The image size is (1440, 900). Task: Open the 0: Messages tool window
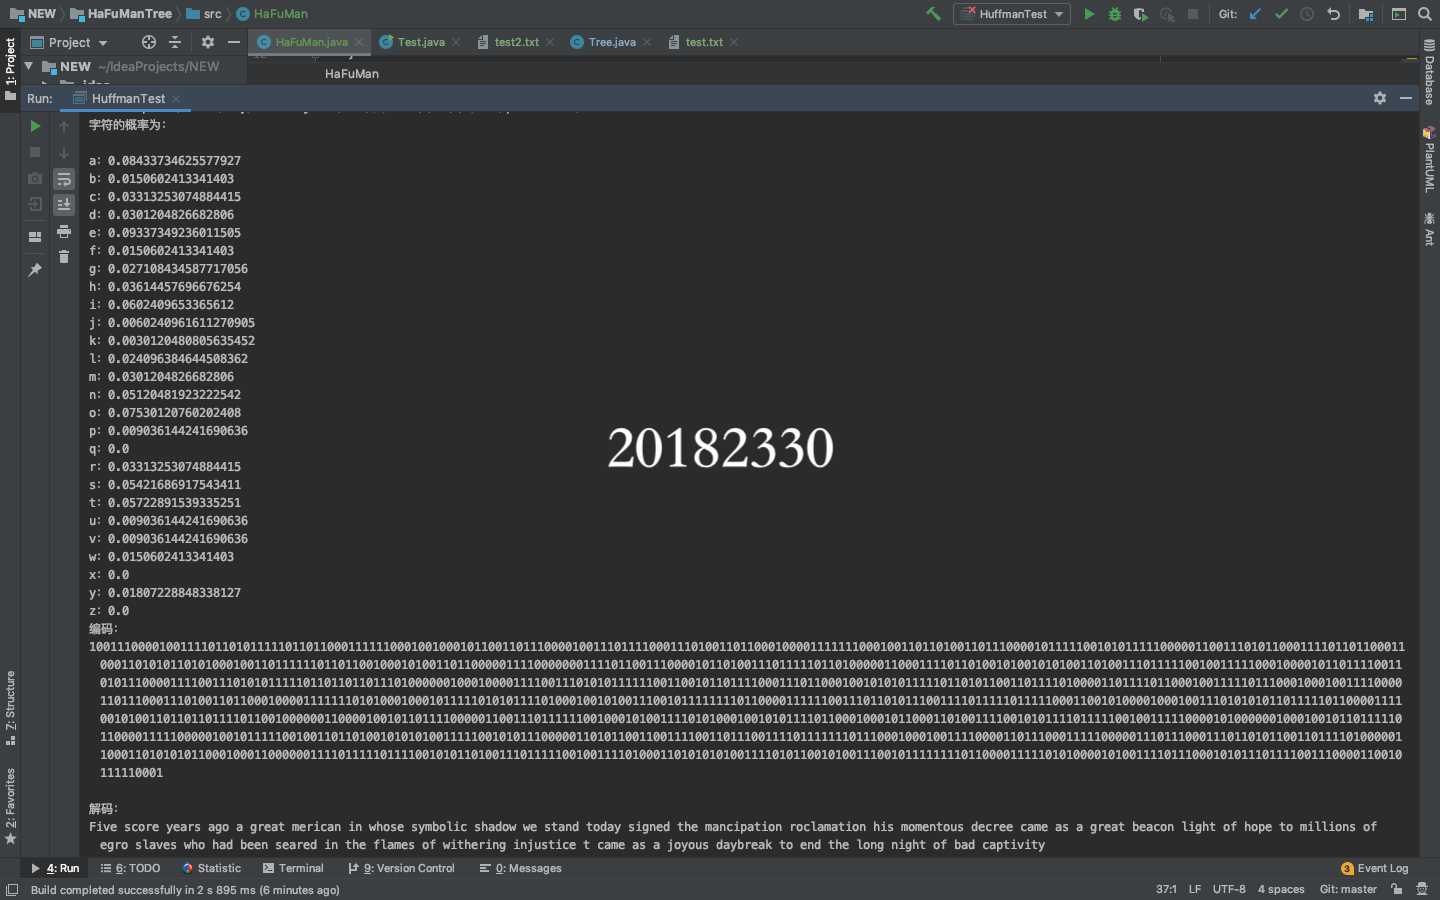520,868
